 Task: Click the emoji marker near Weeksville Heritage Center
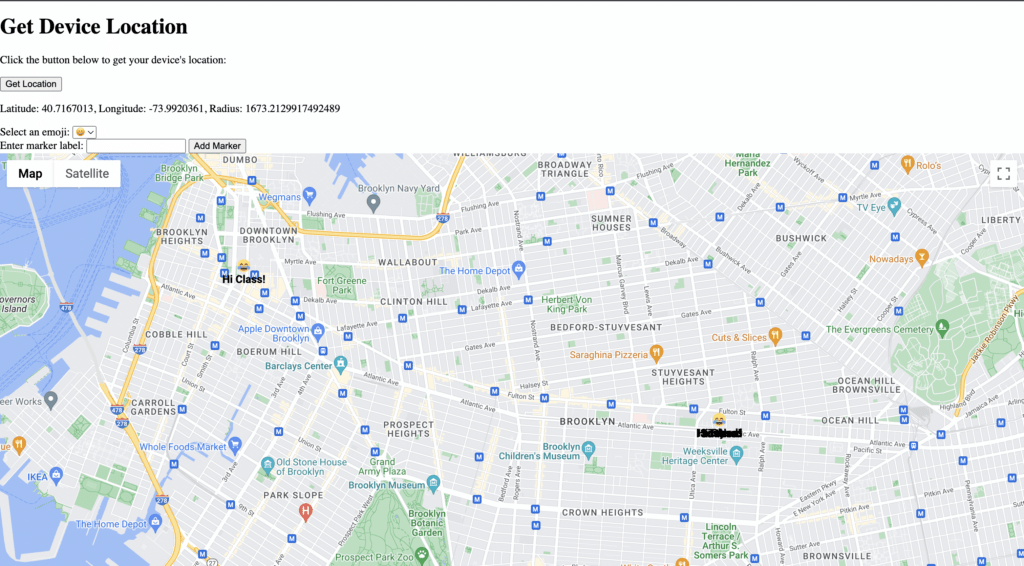point(719,421)
